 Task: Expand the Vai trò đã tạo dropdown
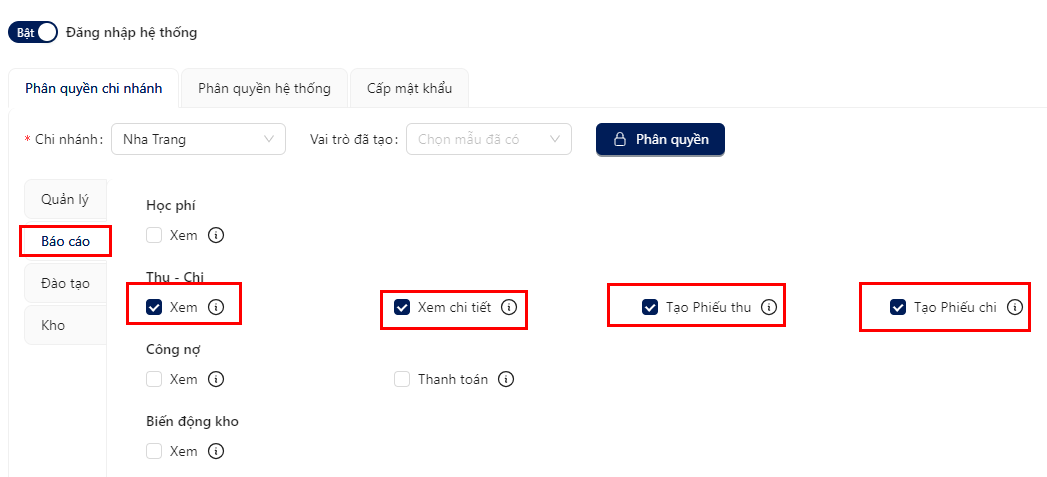pos(489,140)
